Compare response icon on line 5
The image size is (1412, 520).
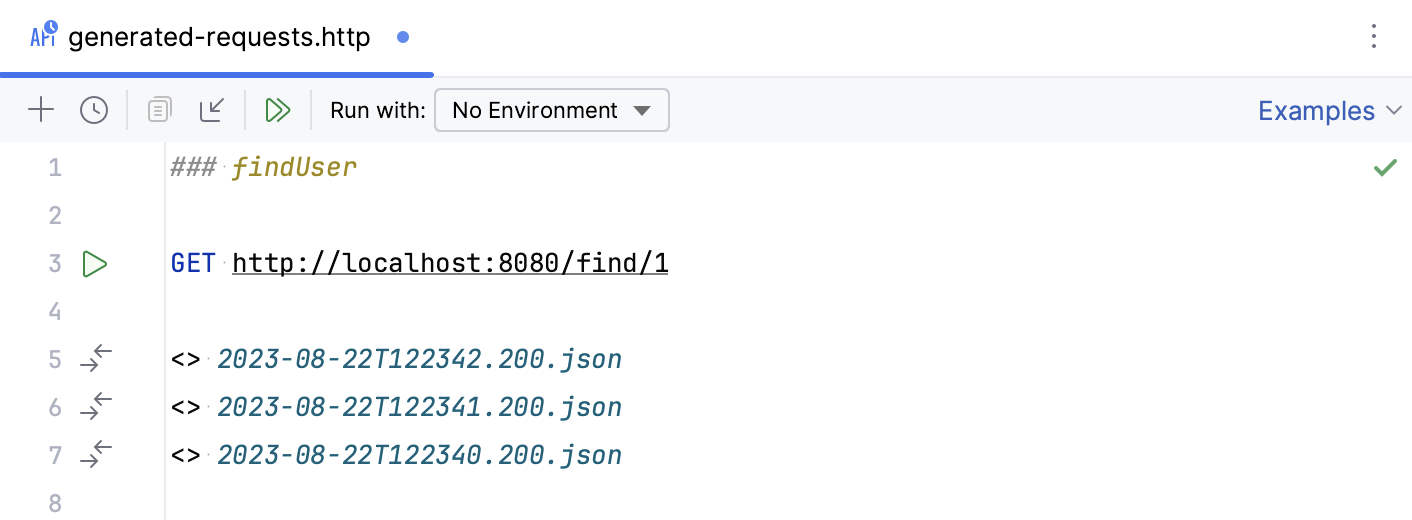click(96, 359)
